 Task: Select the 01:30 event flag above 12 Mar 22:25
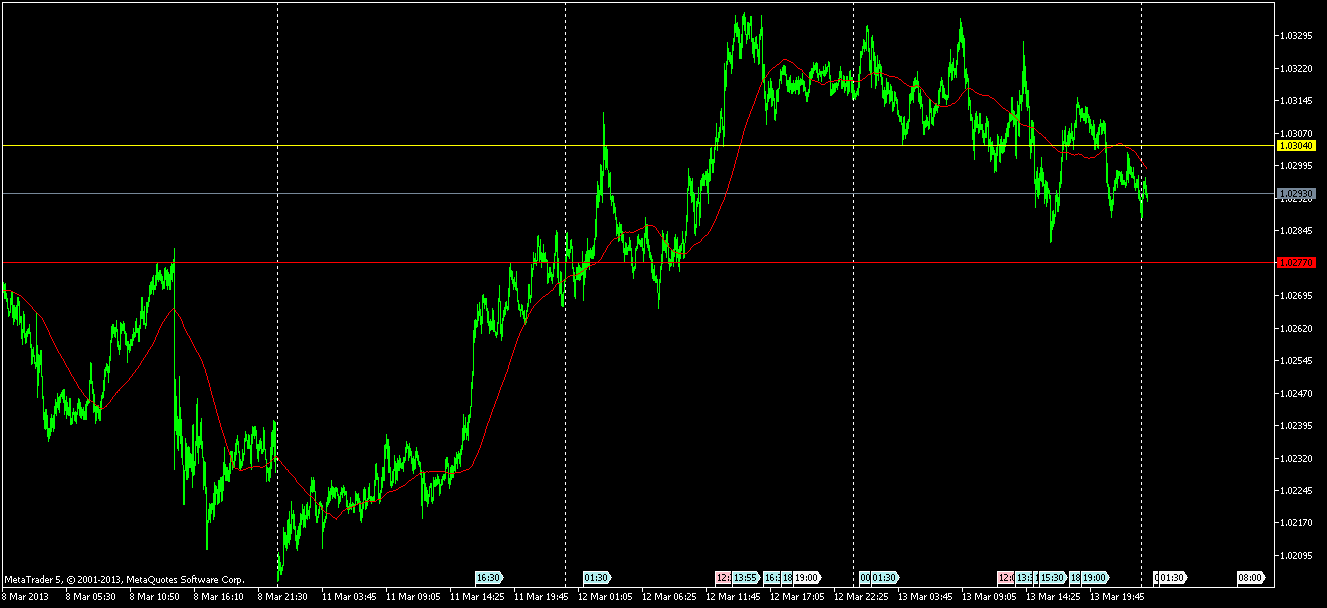884,577
